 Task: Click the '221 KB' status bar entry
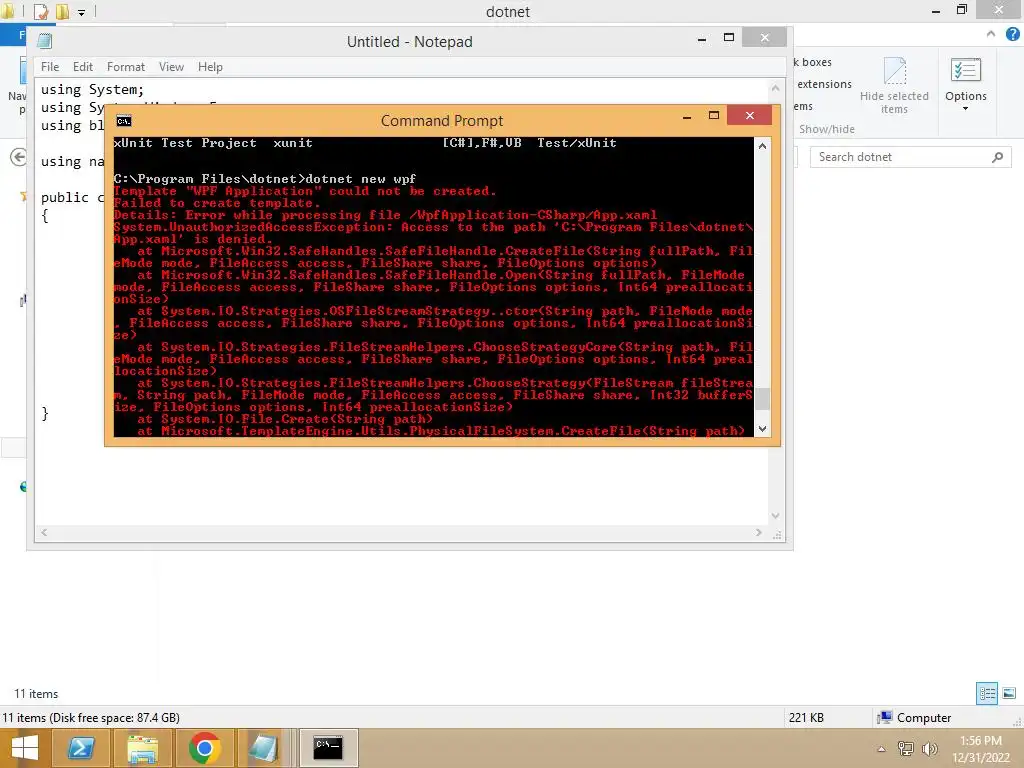[x=806, y=717]
